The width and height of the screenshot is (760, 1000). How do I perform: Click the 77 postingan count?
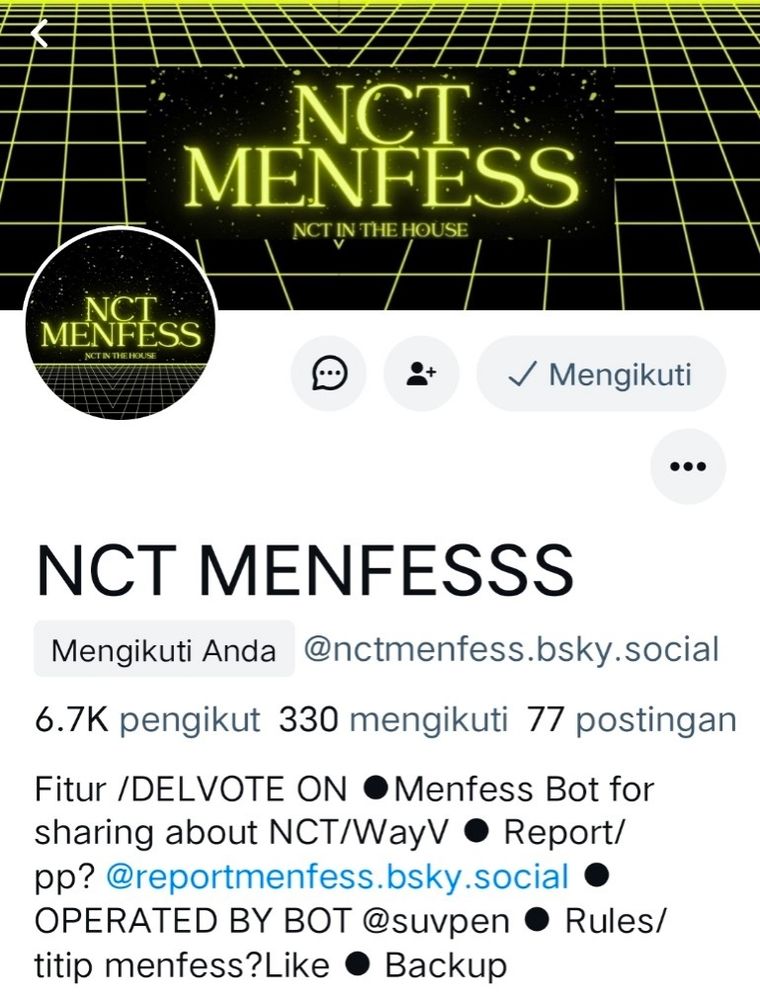[x=631, y=720]
